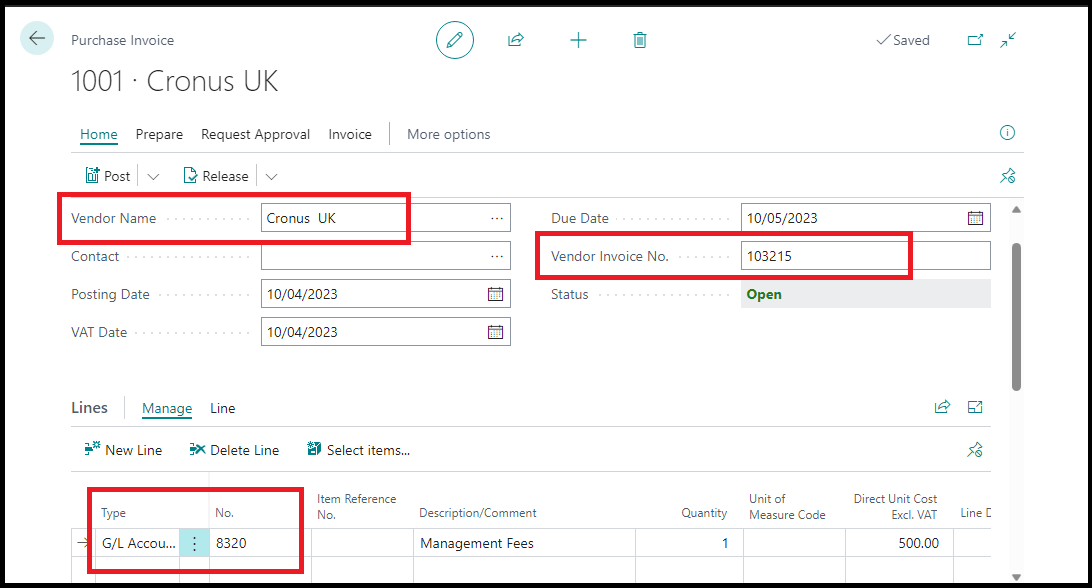Click the vertical scrollbar thumb
Image resolution: width=1092 pixels, height=588 pixels.
tap(1016, 315)
